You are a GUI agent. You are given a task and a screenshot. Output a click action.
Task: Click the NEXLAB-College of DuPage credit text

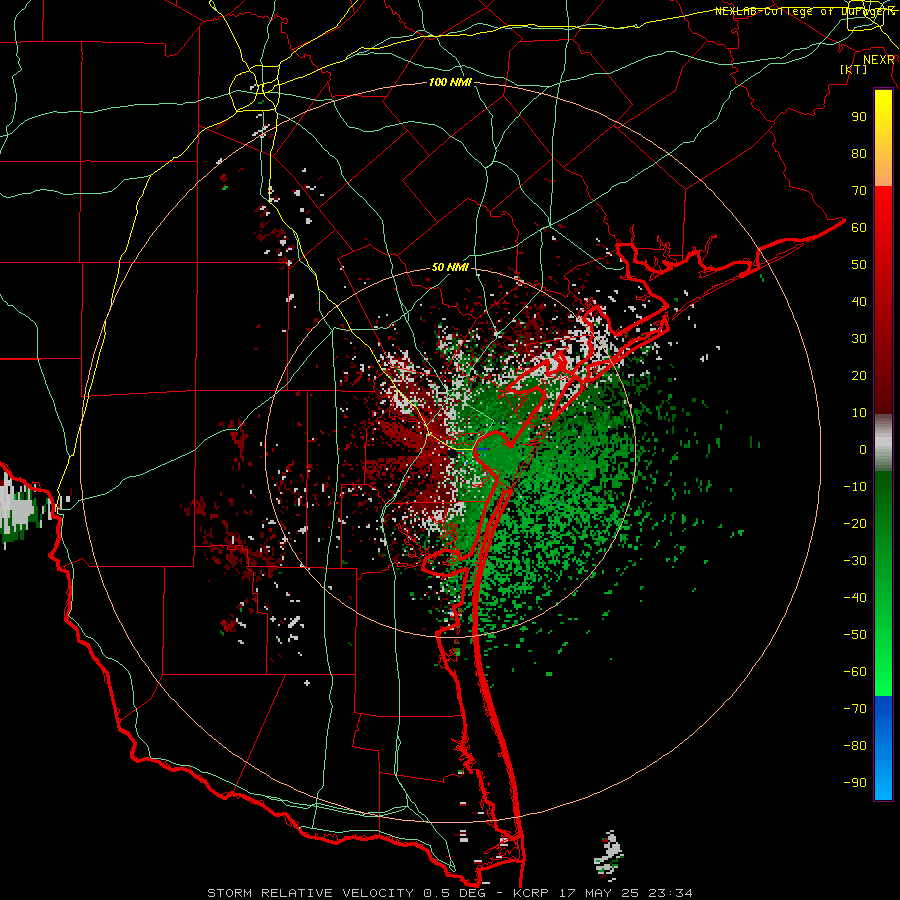pyautogui.click(x=805, y=11)
